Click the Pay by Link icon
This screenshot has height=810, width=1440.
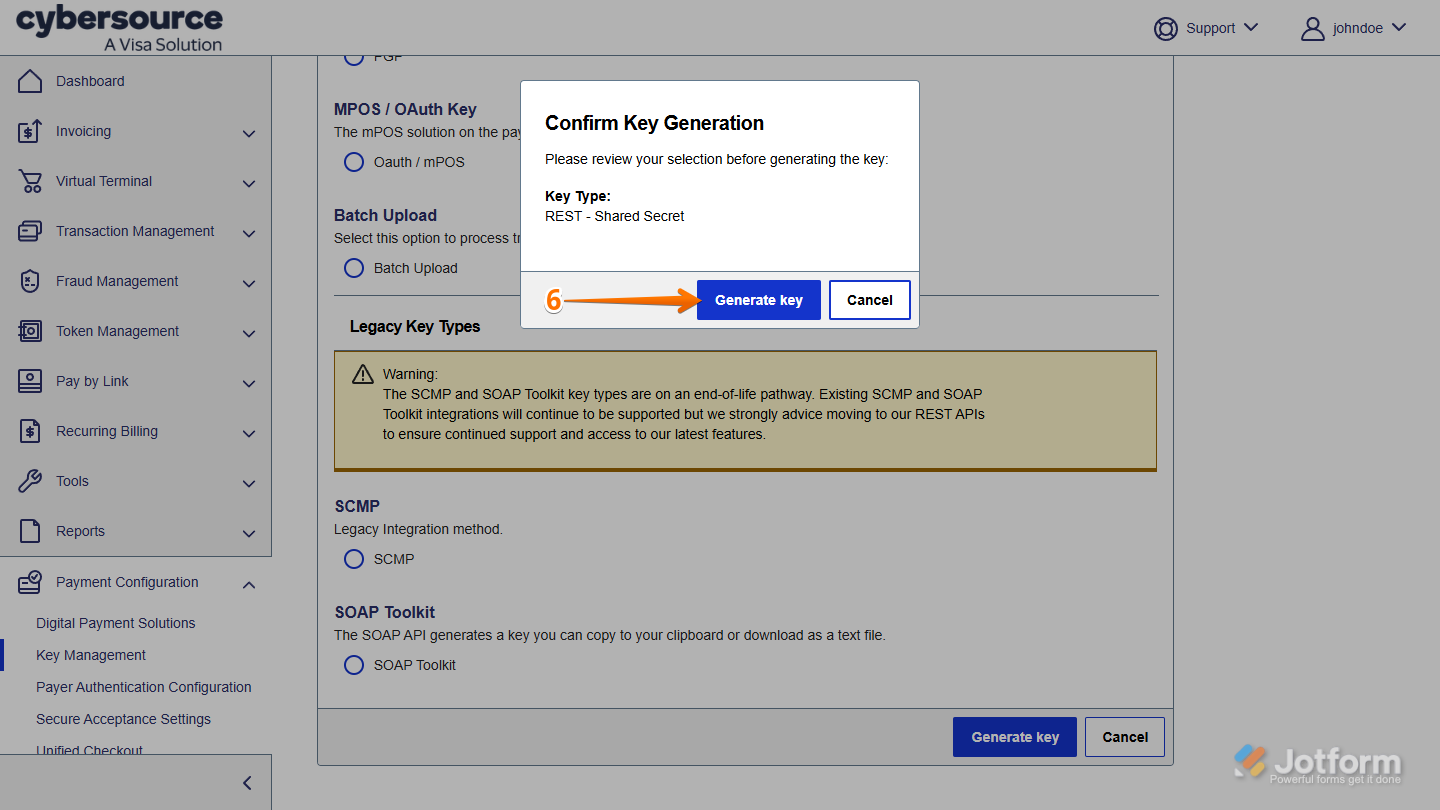[x=30, y=381]
